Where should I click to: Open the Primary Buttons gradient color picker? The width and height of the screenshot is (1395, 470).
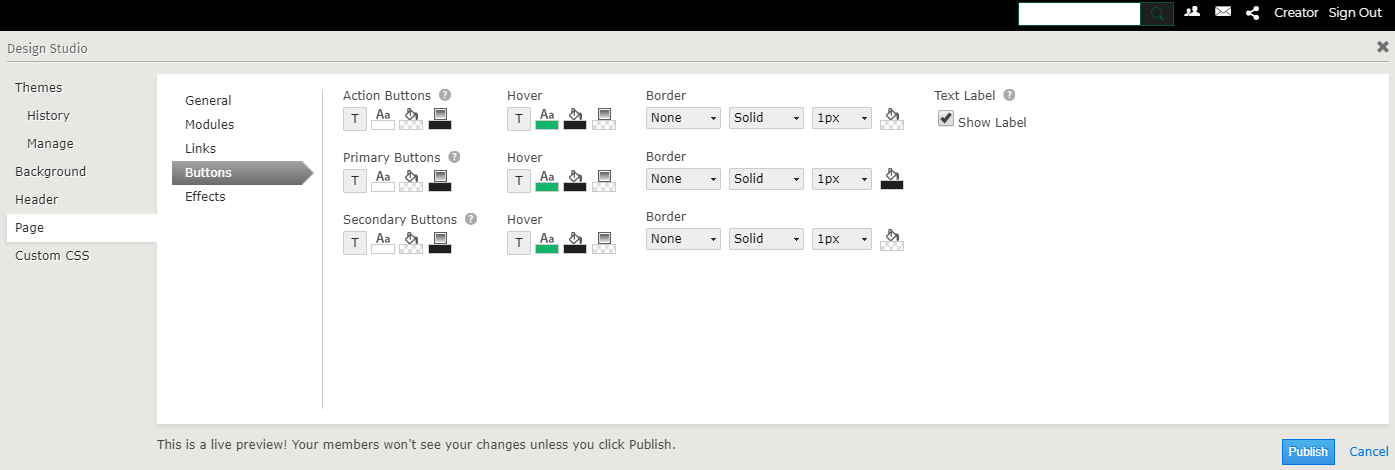click(x=439, y=180)
